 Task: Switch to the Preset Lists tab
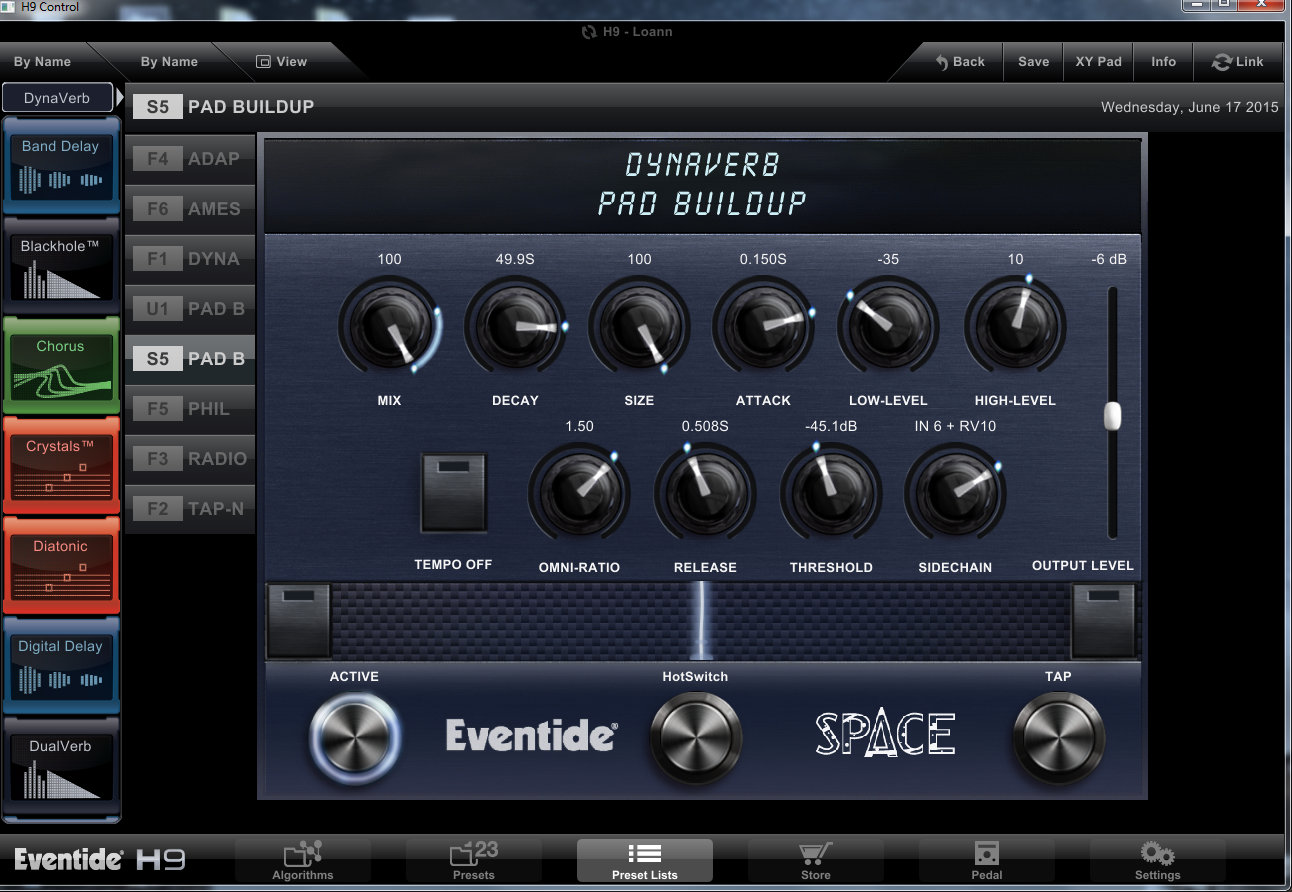tap(645, 860)
